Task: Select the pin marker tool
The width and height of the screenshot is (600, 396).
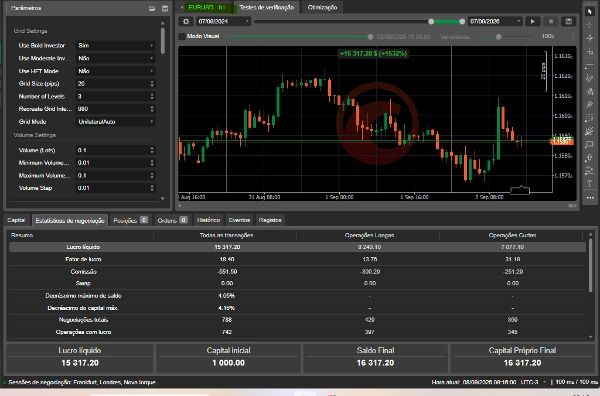Action: [590, 104]
